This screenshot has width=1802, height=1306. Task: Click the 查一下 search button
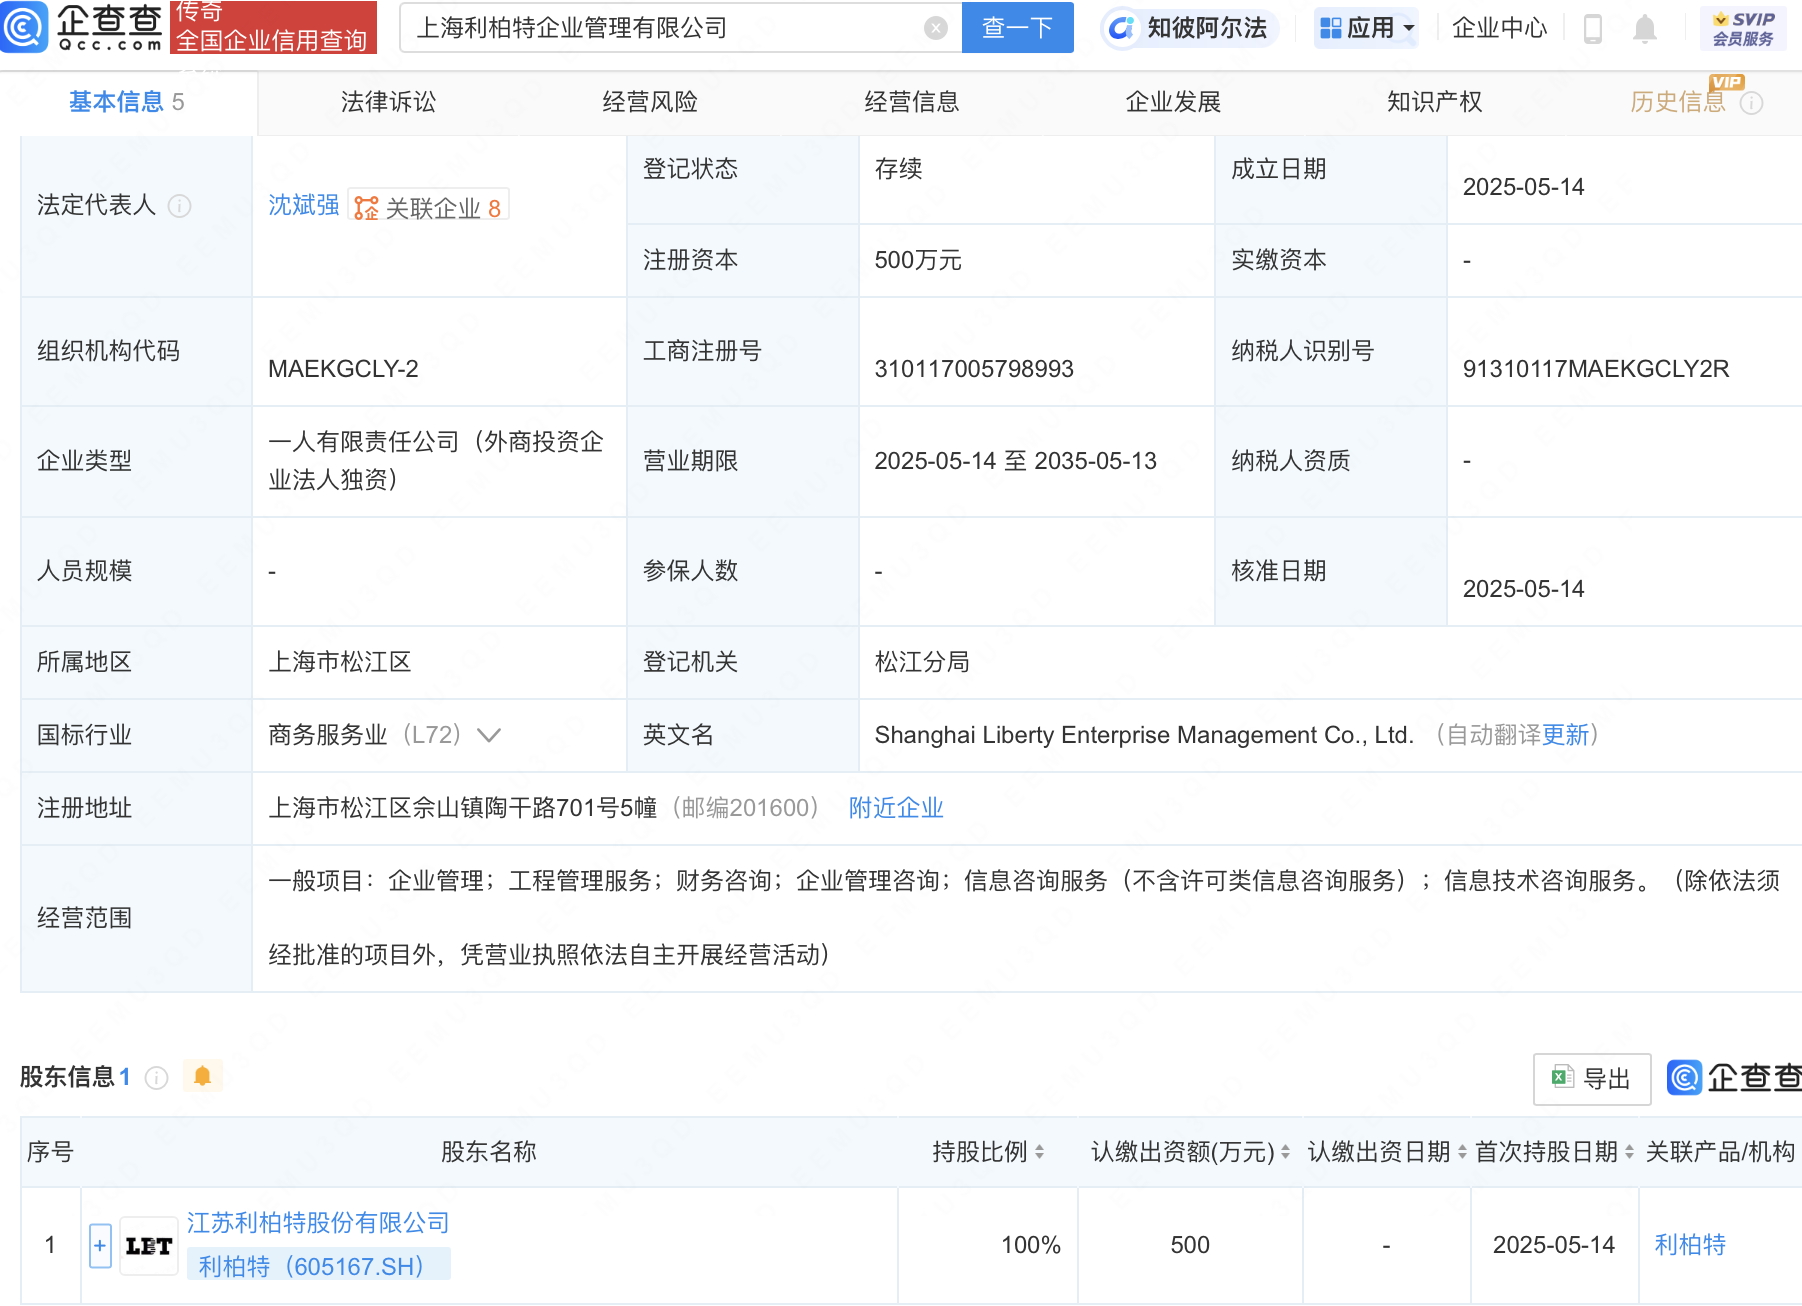(x=1017, y=28)
